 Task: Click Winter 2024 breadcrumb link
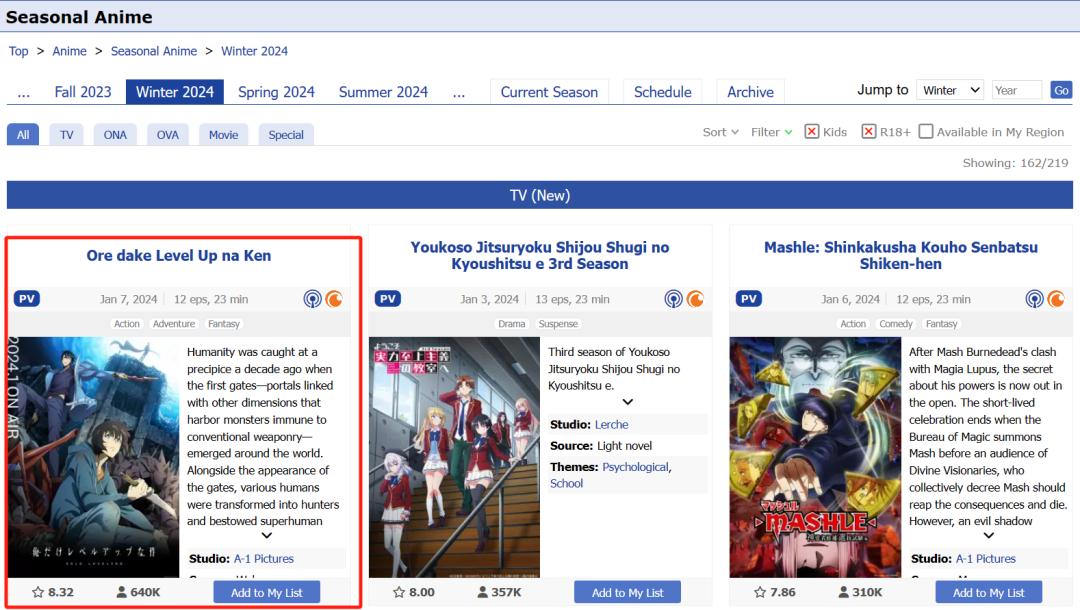[254, 51]
